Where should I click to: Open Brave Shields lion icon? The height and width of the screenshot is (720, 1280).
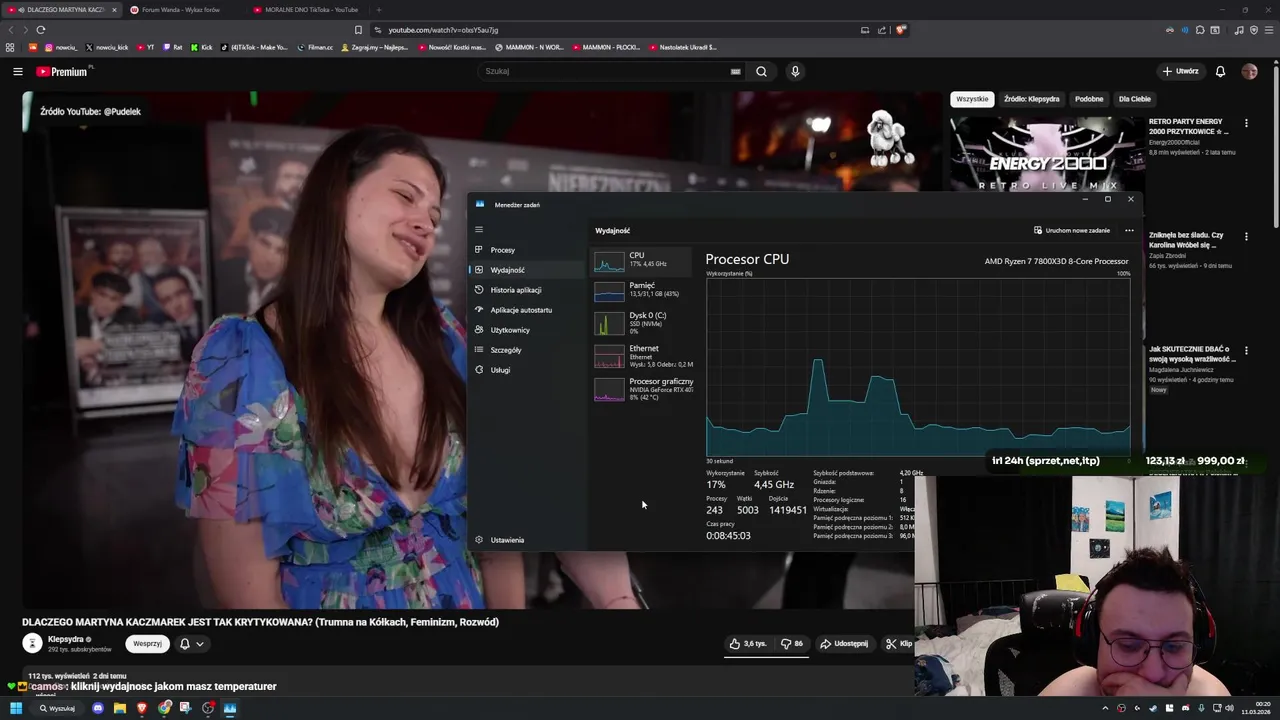[x=900, y=30]
